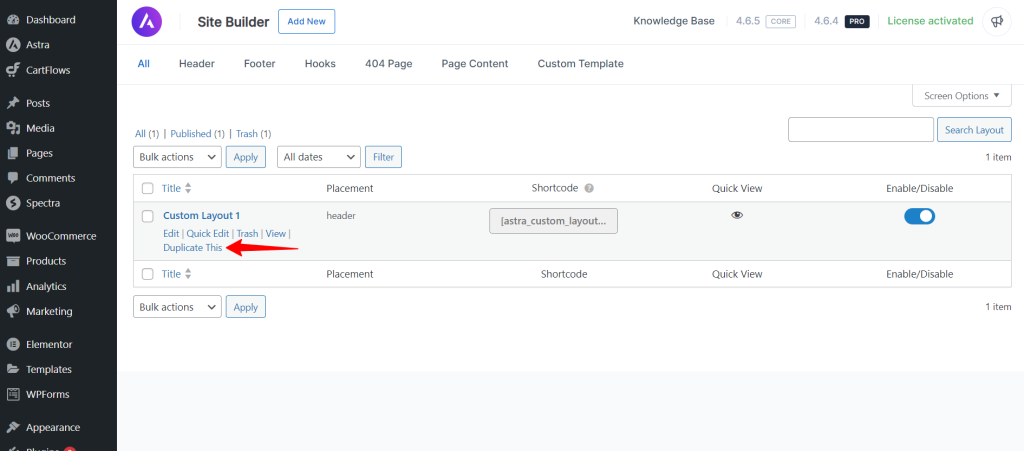Click the Quick View eye icon
The image size is (1024, 451).
click(737, 215)
